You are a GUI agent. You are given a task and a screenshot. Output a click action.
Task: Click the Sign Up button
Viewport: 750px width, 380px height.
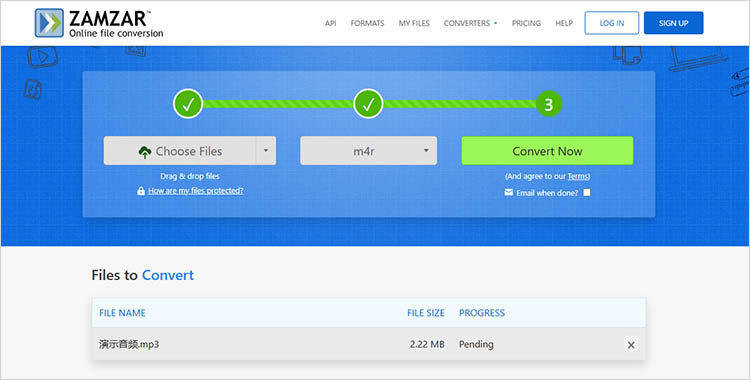click(x=673, y=23)
